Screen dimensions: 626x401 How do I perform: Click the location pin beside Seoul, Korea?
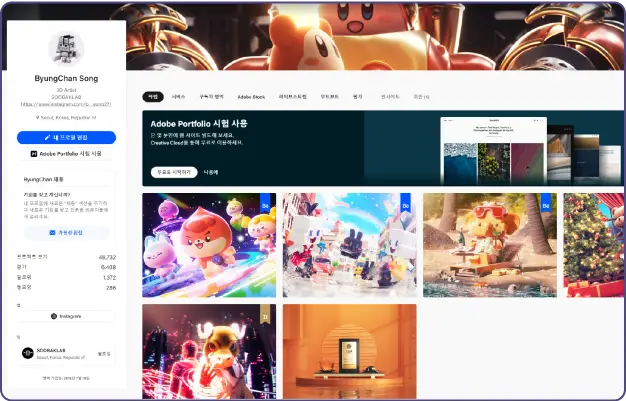pyautogui.click(x=38, y=118)
